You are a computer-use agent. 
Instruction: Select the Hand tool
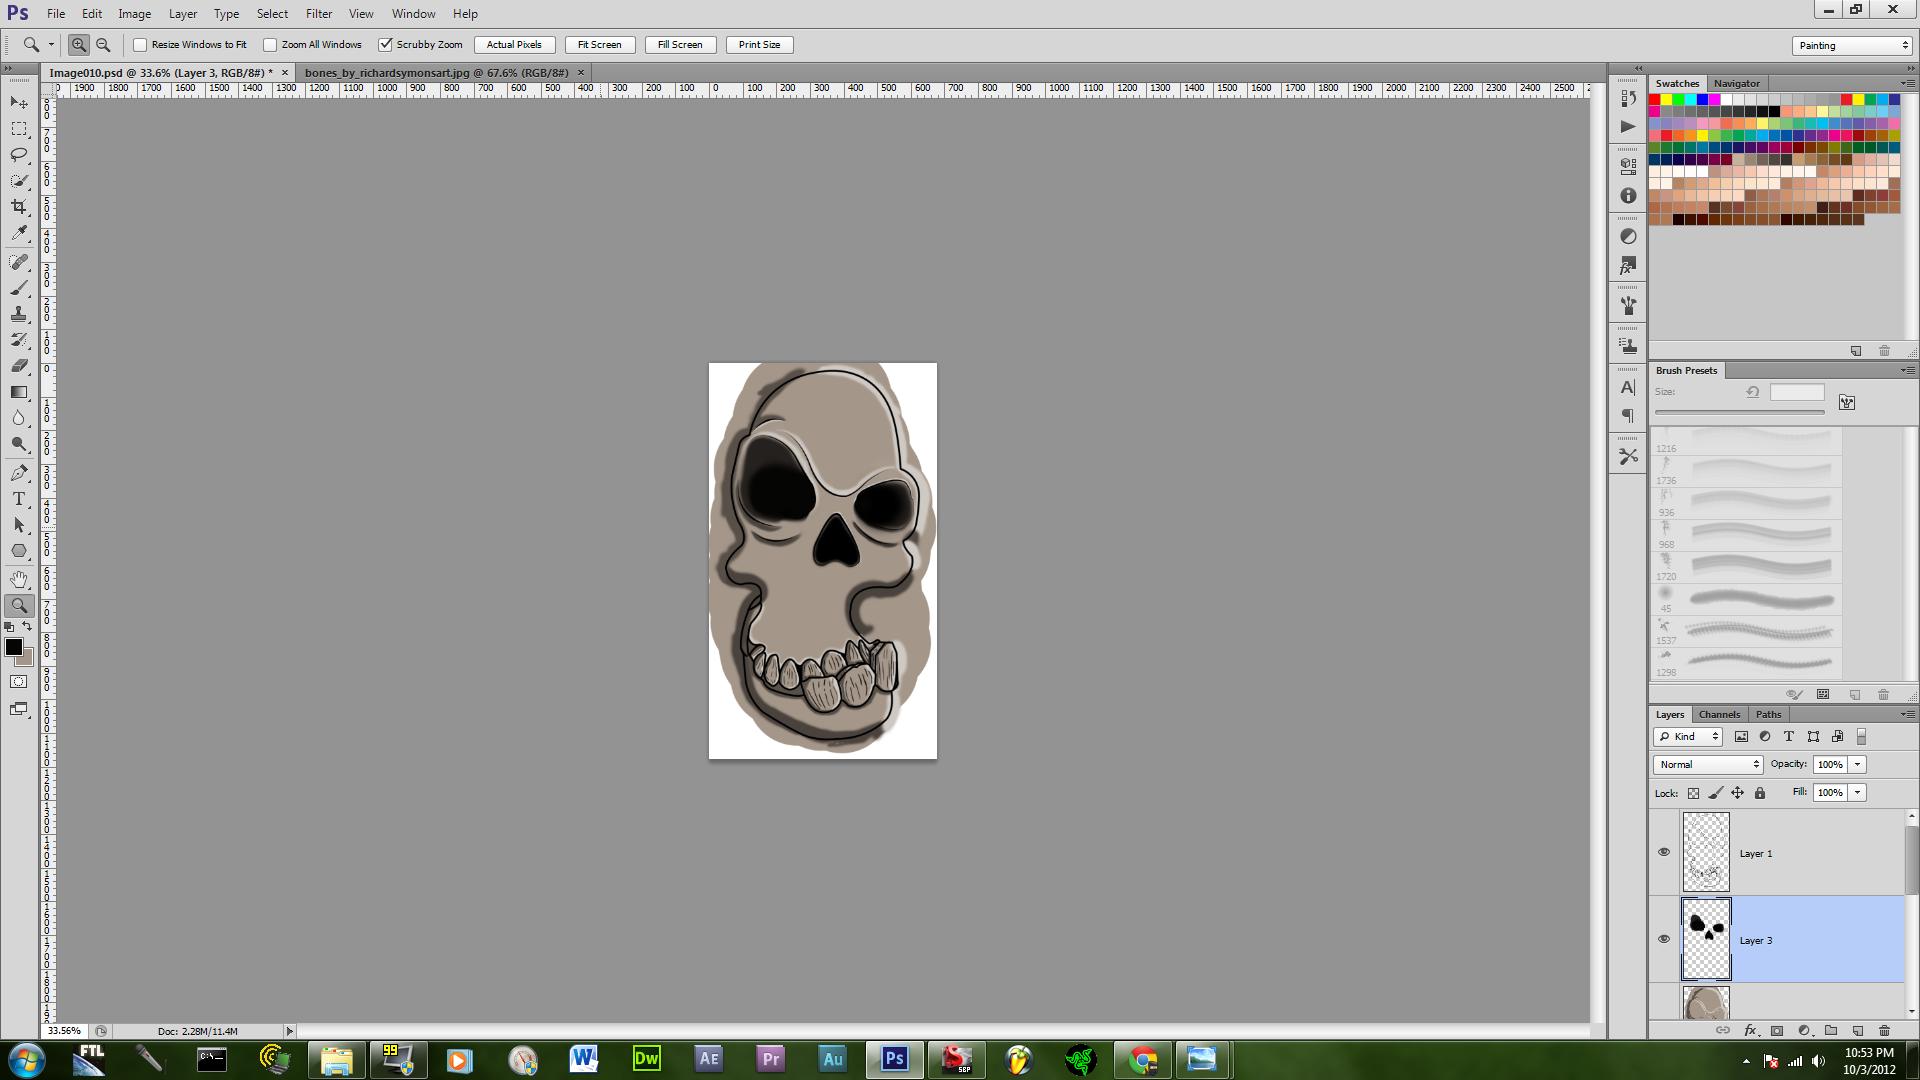point(19,580)
